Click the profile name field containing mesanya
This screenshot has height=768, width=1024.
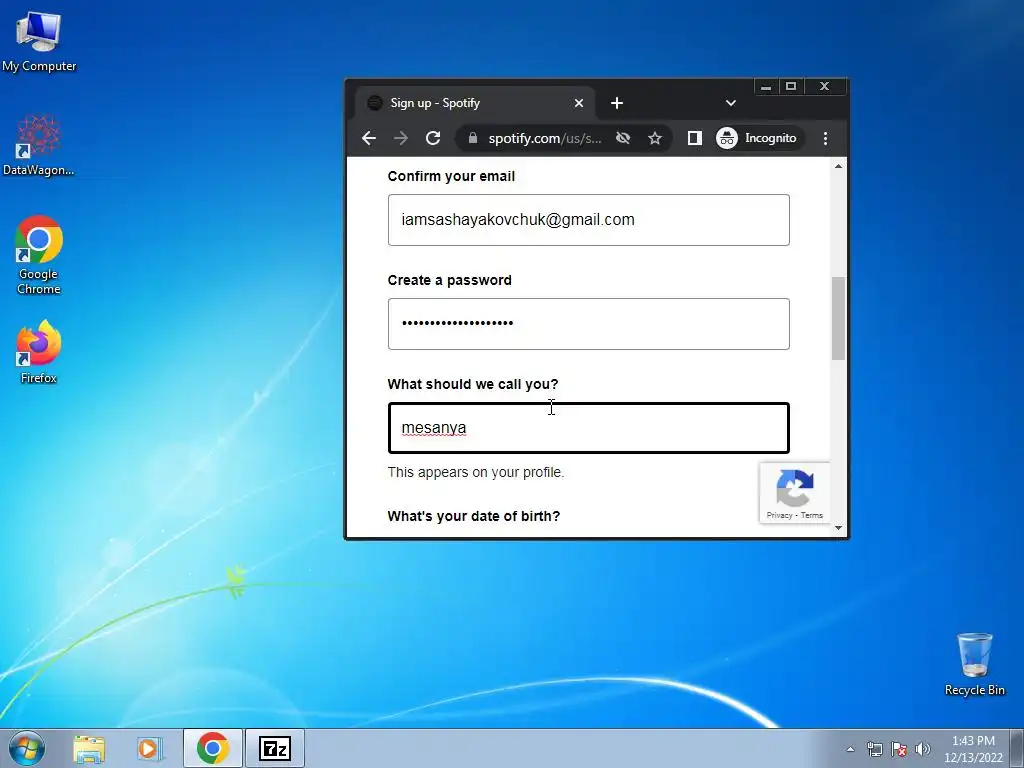[x=588, y=428]
